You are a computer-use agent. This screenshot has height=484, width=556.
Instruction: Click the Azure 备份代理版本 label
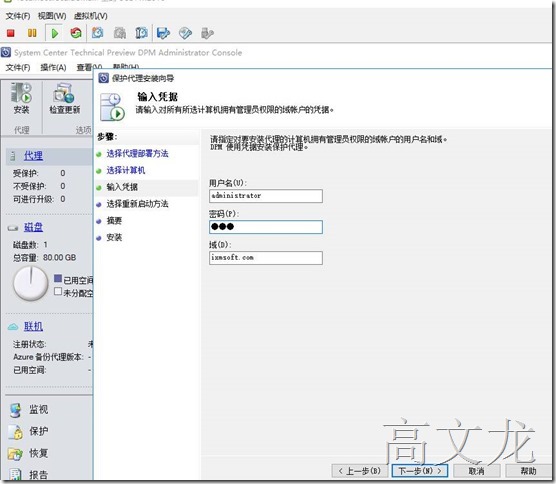click(x=48, y=357)
